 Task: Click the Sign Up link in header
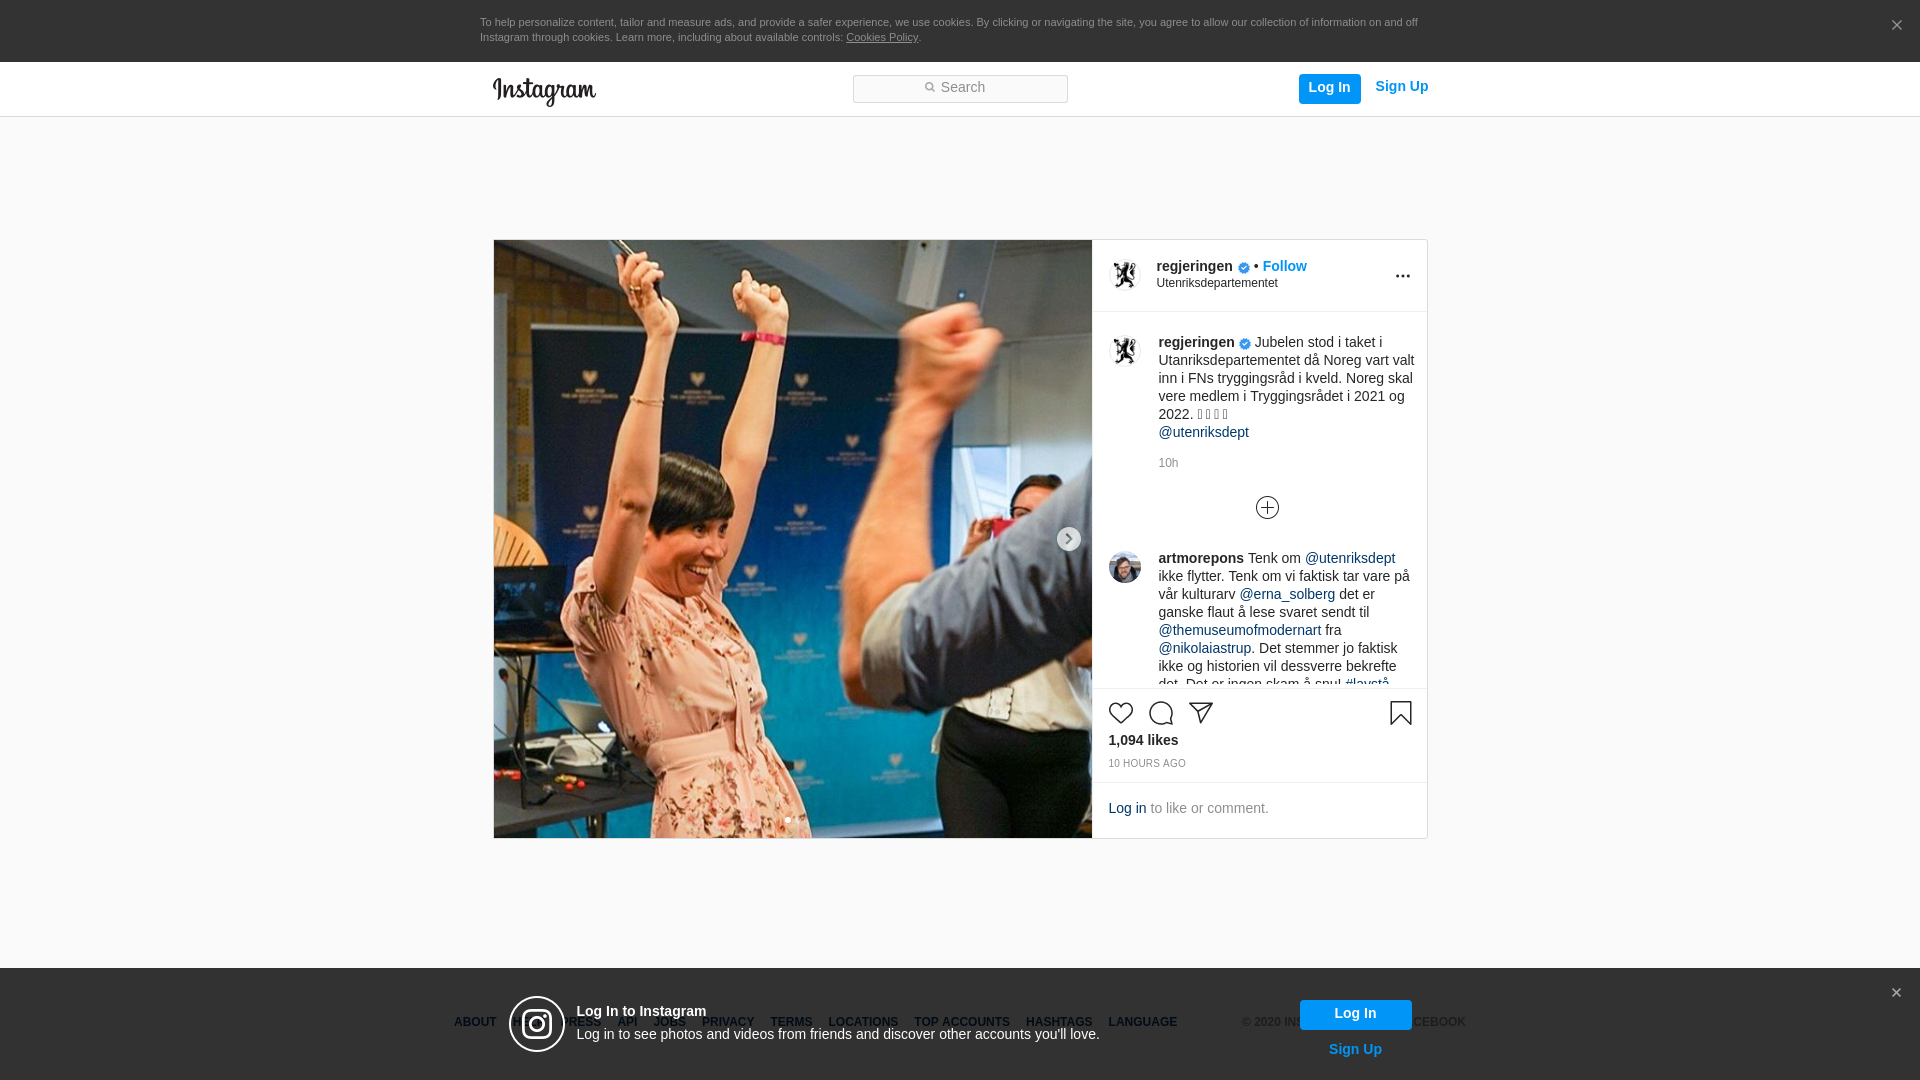(1401, 86)
